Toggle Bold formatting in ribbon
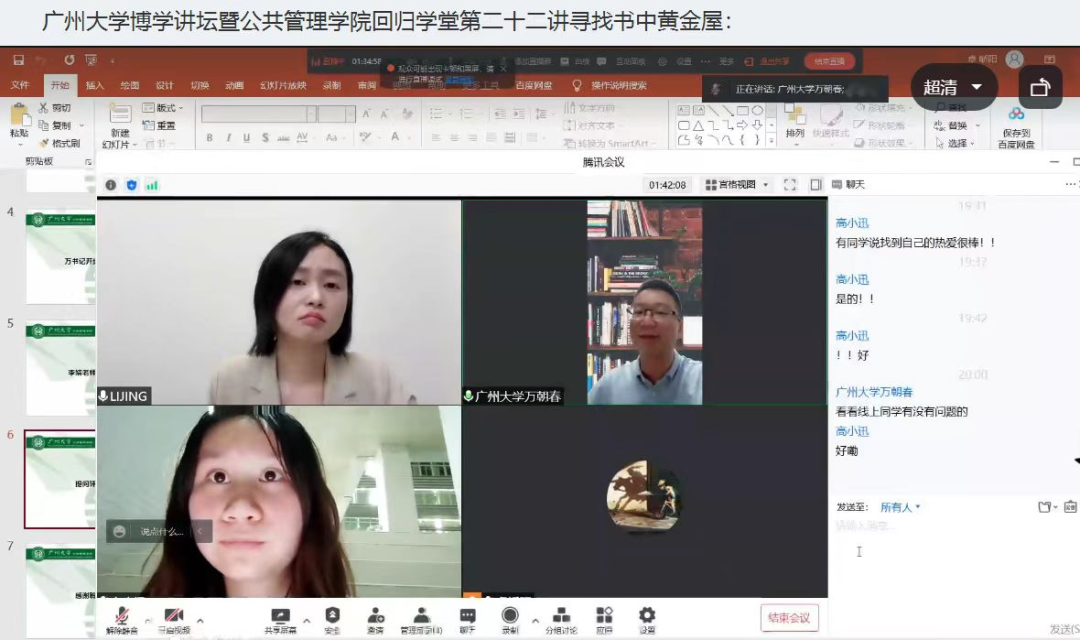The height and width of the screenshot is (640, 1080). (209, 138)
